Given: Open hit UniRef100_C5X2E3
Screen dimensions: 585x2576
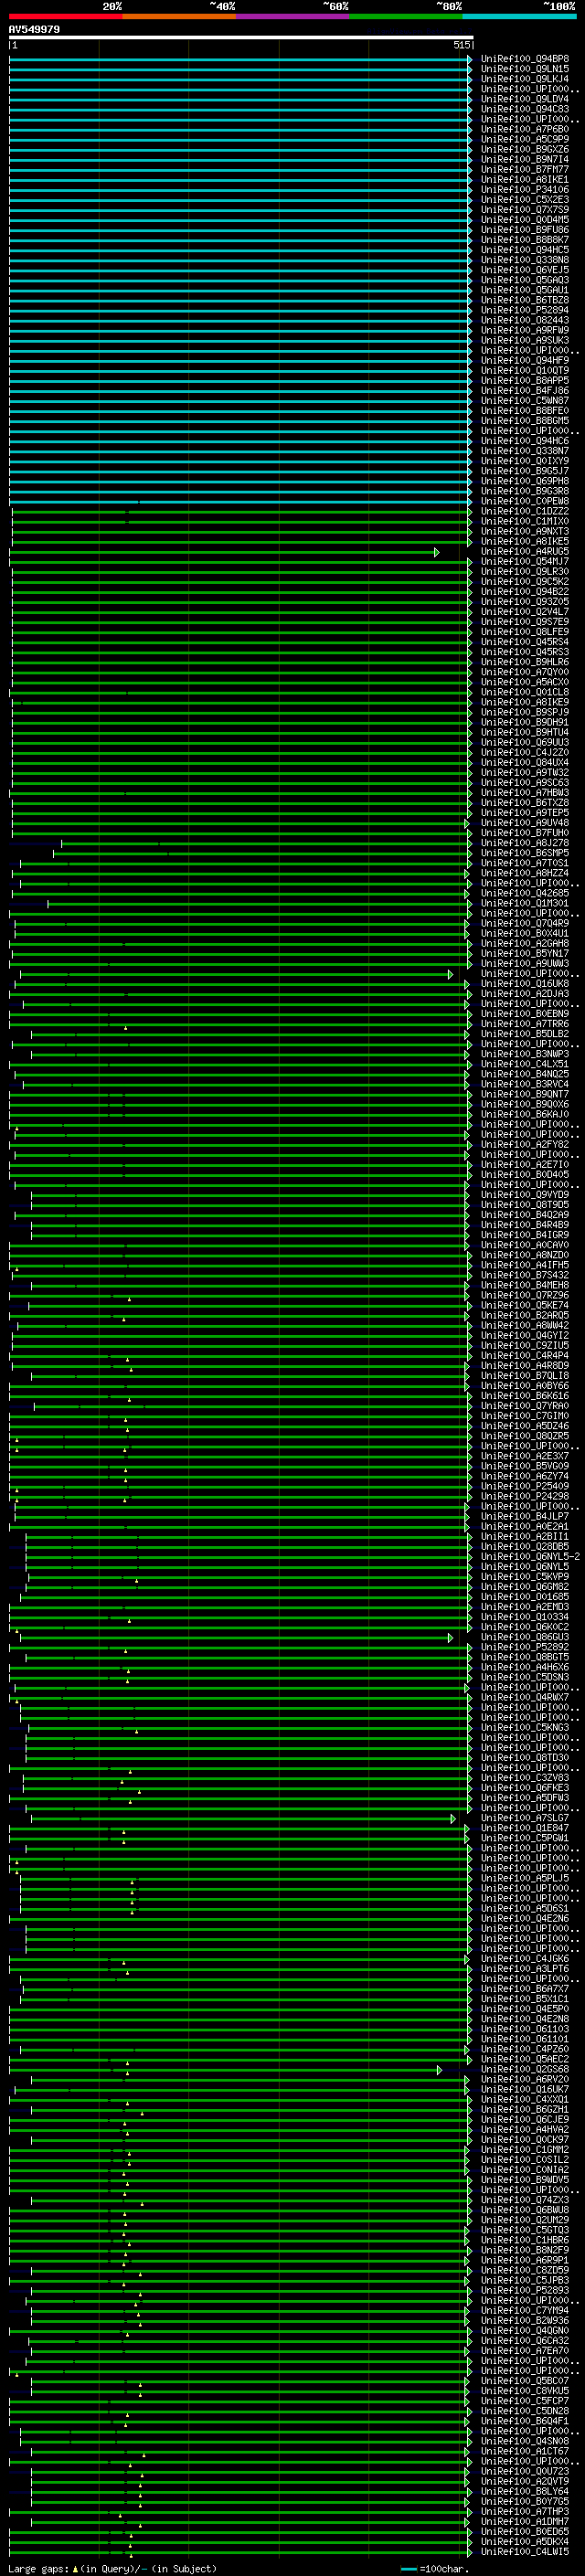Looking at the screenshot, I should pos(525,199).
